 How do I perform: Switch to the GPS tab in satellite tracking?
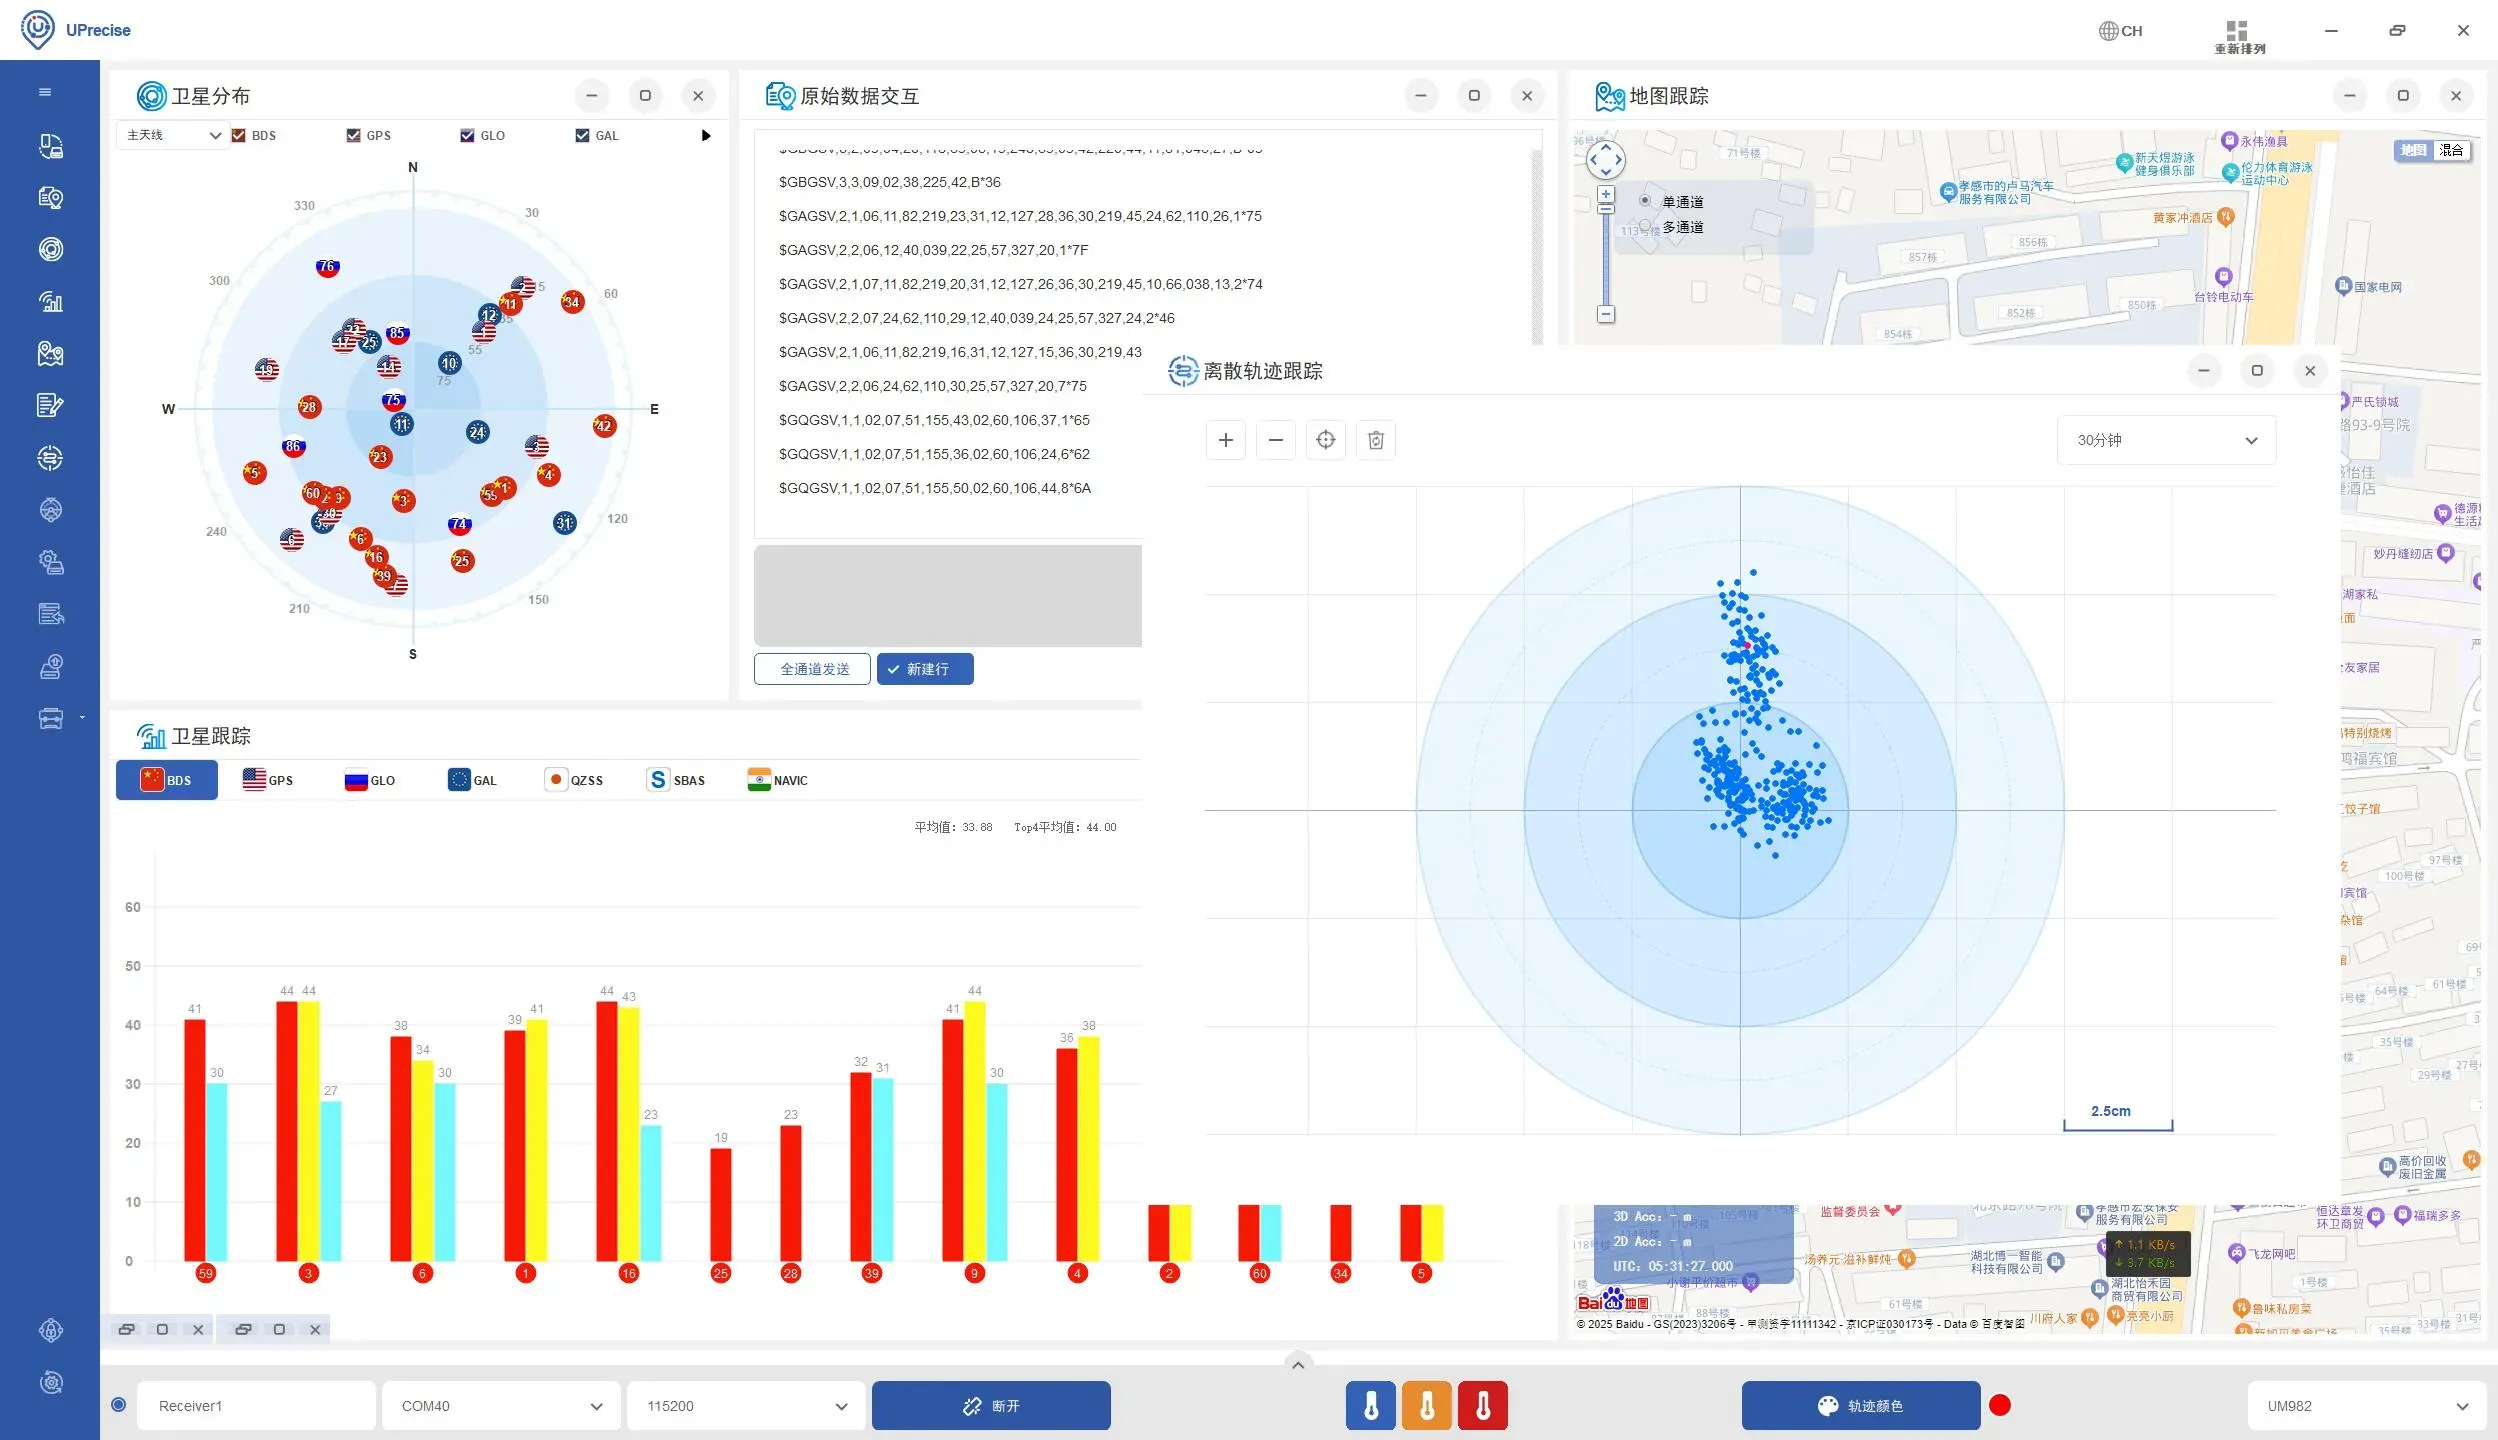tap(268, 780)
